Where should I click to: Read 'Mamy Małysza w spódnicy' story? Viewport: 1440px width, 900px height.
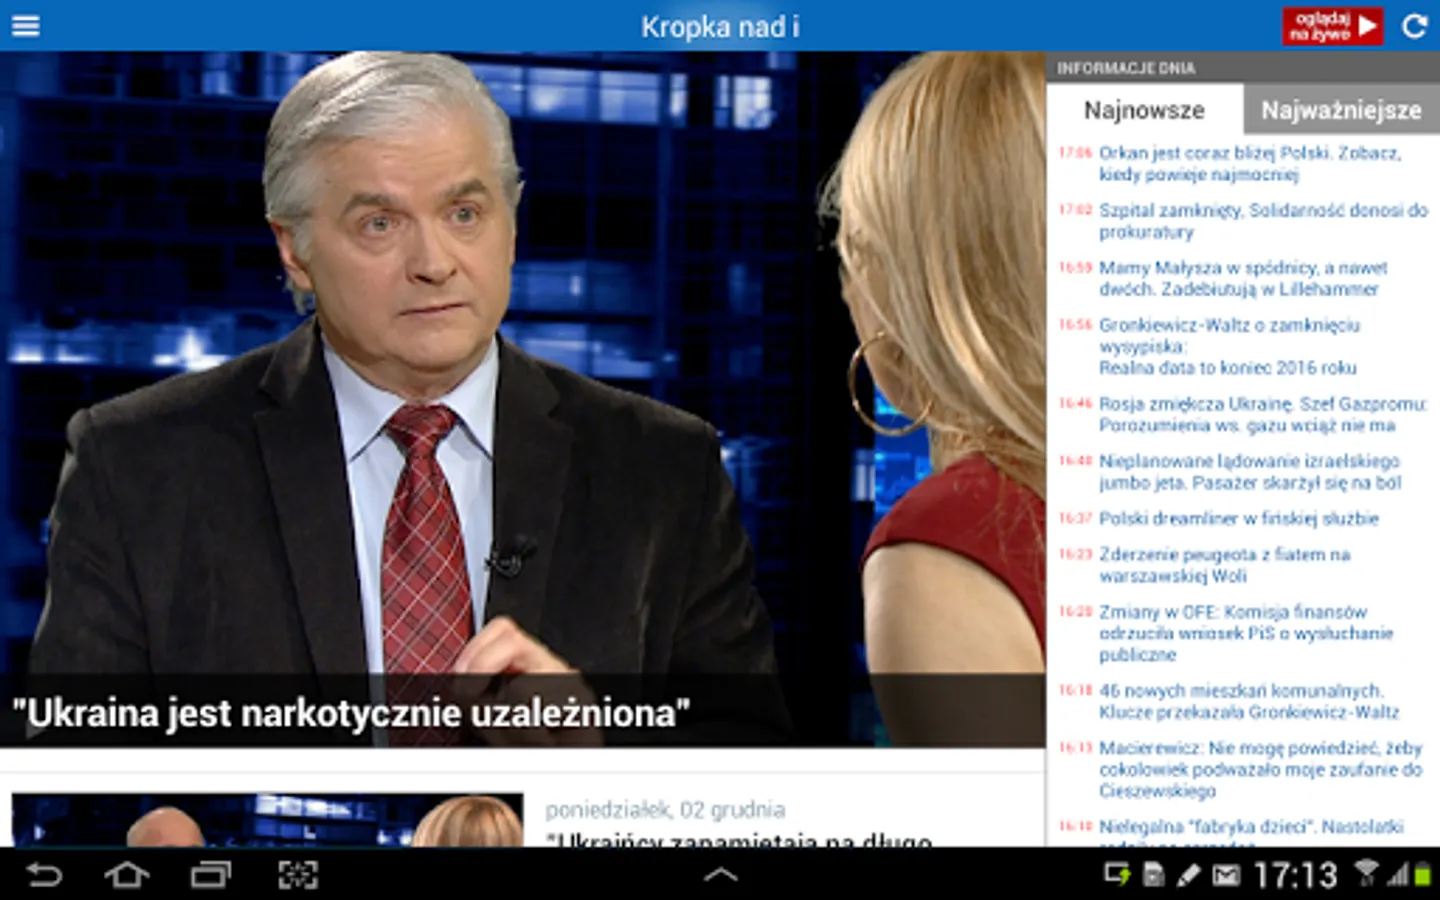click(x=1242, y=279)
